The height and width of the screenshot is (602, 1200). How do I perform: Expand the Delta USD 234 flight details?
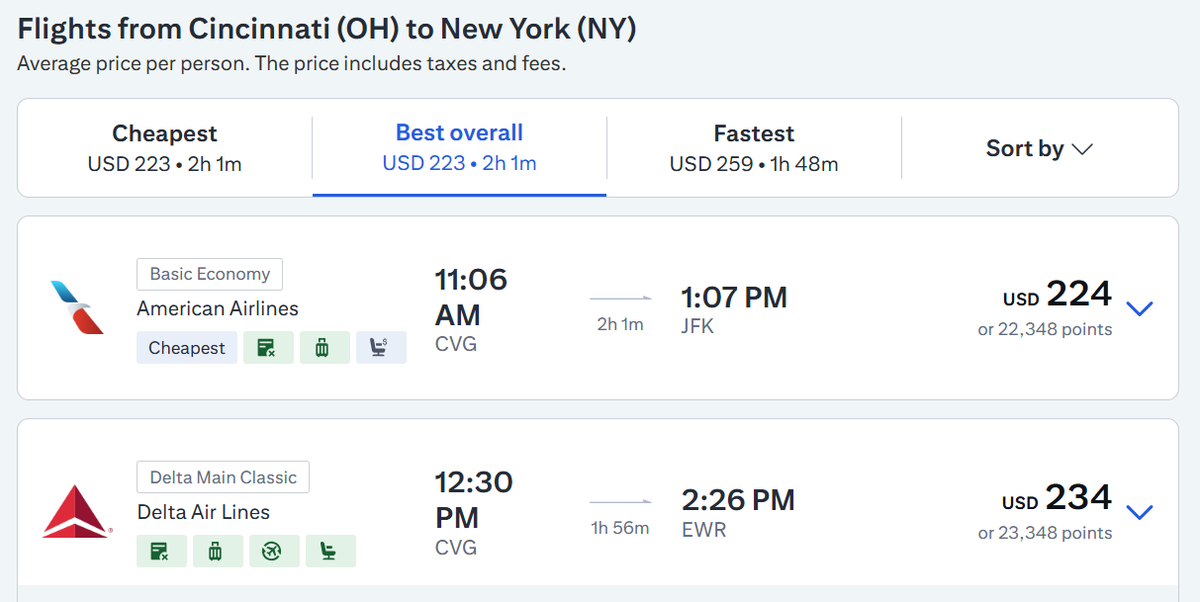[x=1139, y=512]
